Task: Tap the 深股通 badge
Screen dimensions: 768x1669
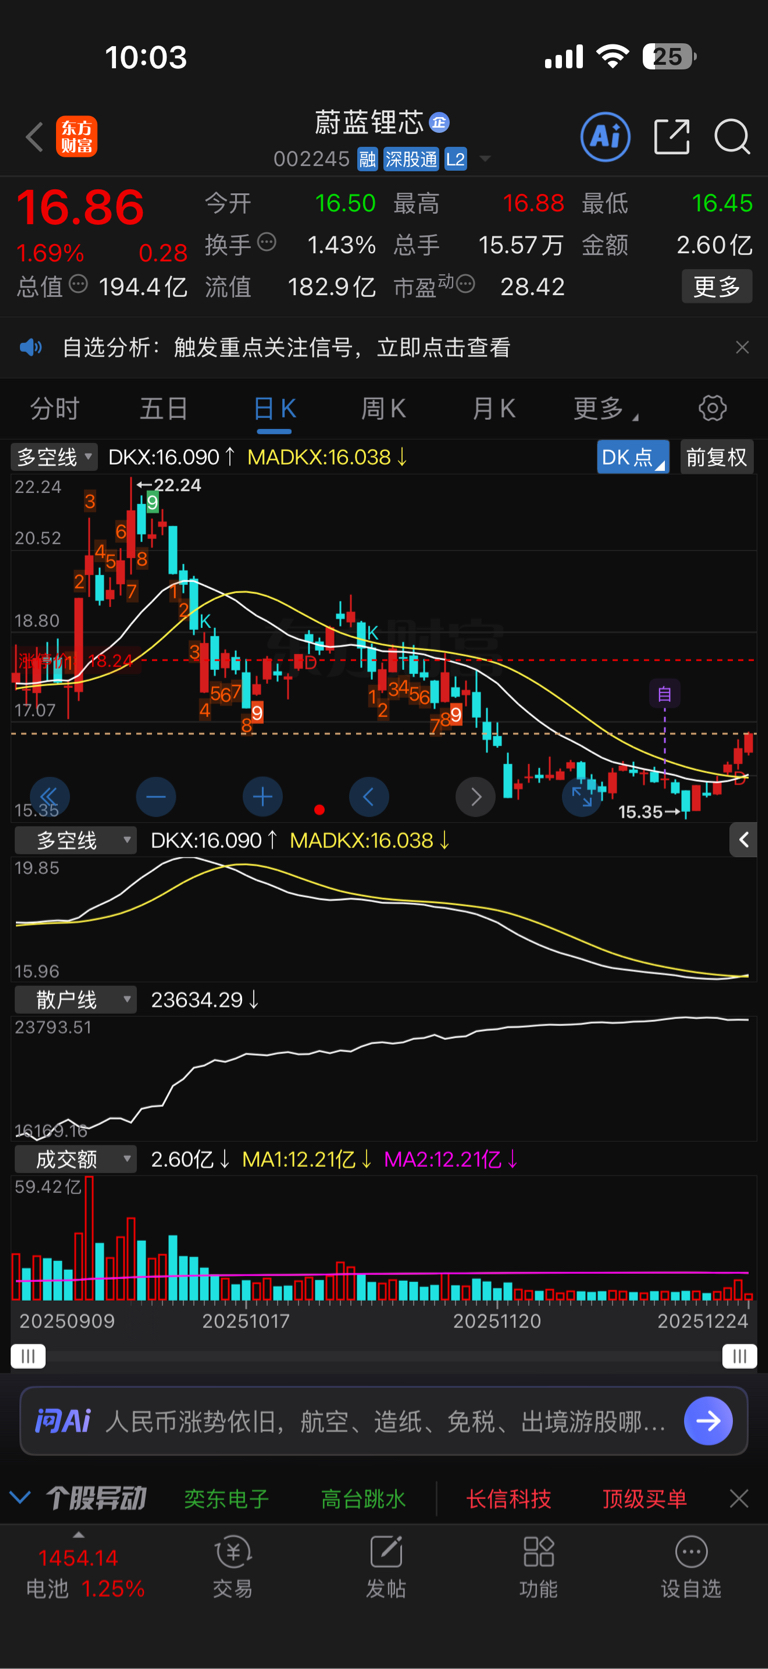Action: pos(411,159)
